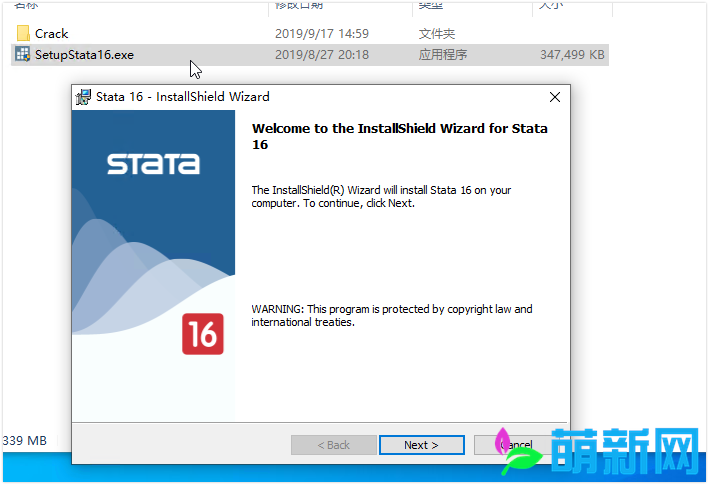The width and height of the screenshot is (709, 485).
Task: Click the Next button in the wizard
Action: 421,445
